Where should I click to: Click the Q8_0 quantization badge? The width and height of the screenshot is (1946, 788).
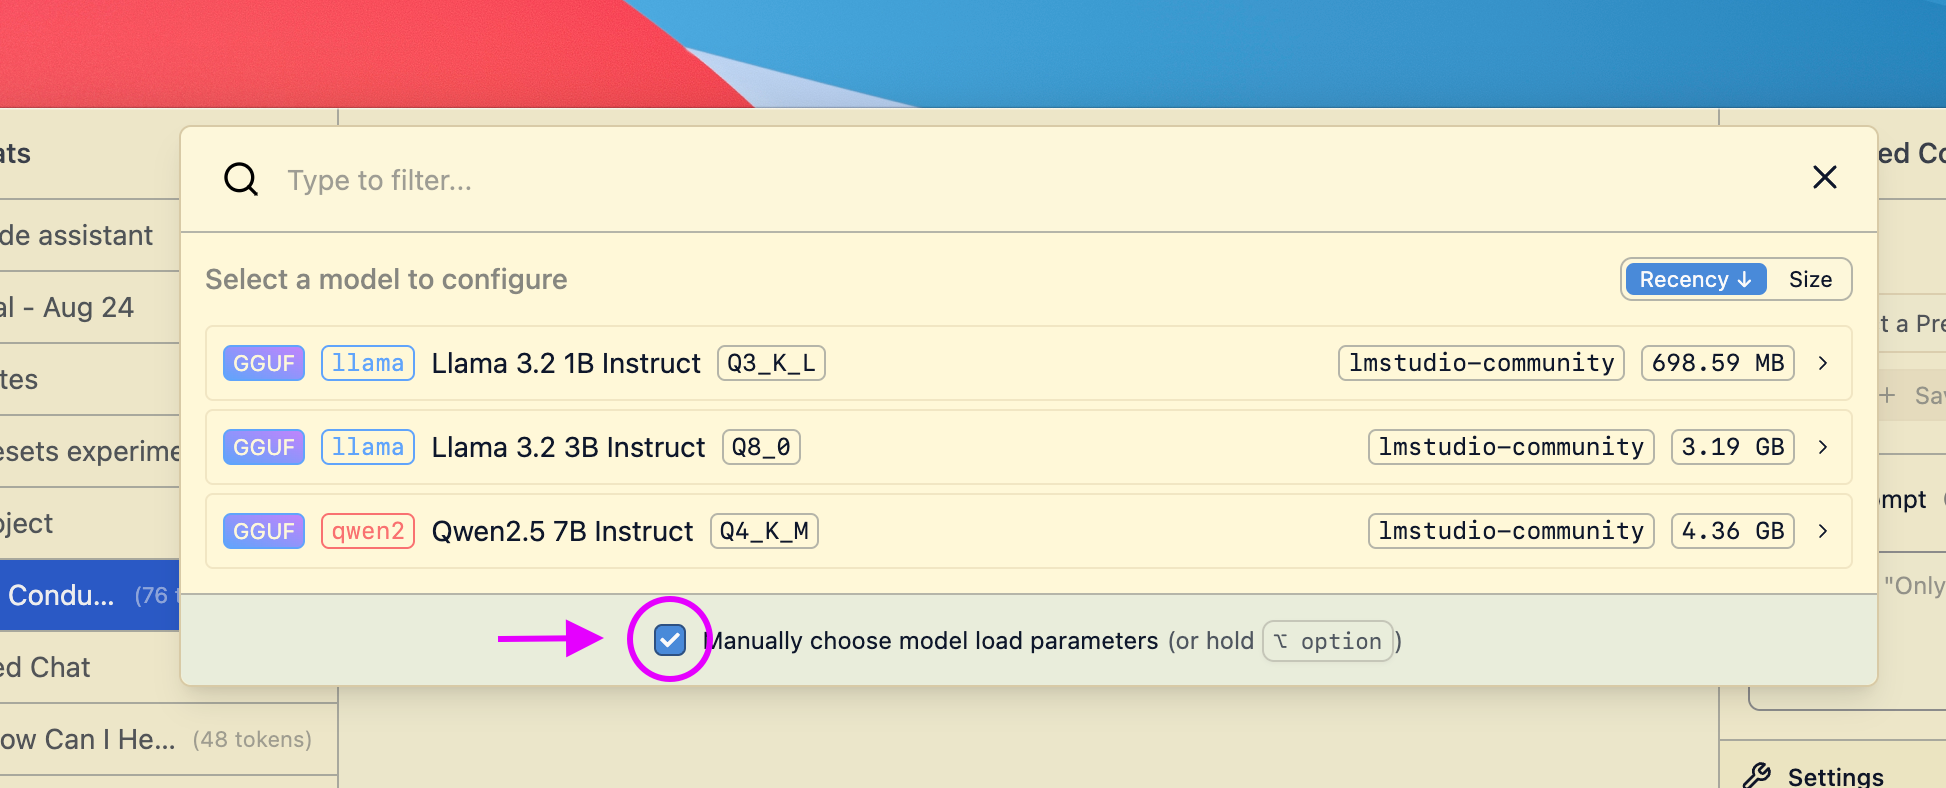(761, 447)
